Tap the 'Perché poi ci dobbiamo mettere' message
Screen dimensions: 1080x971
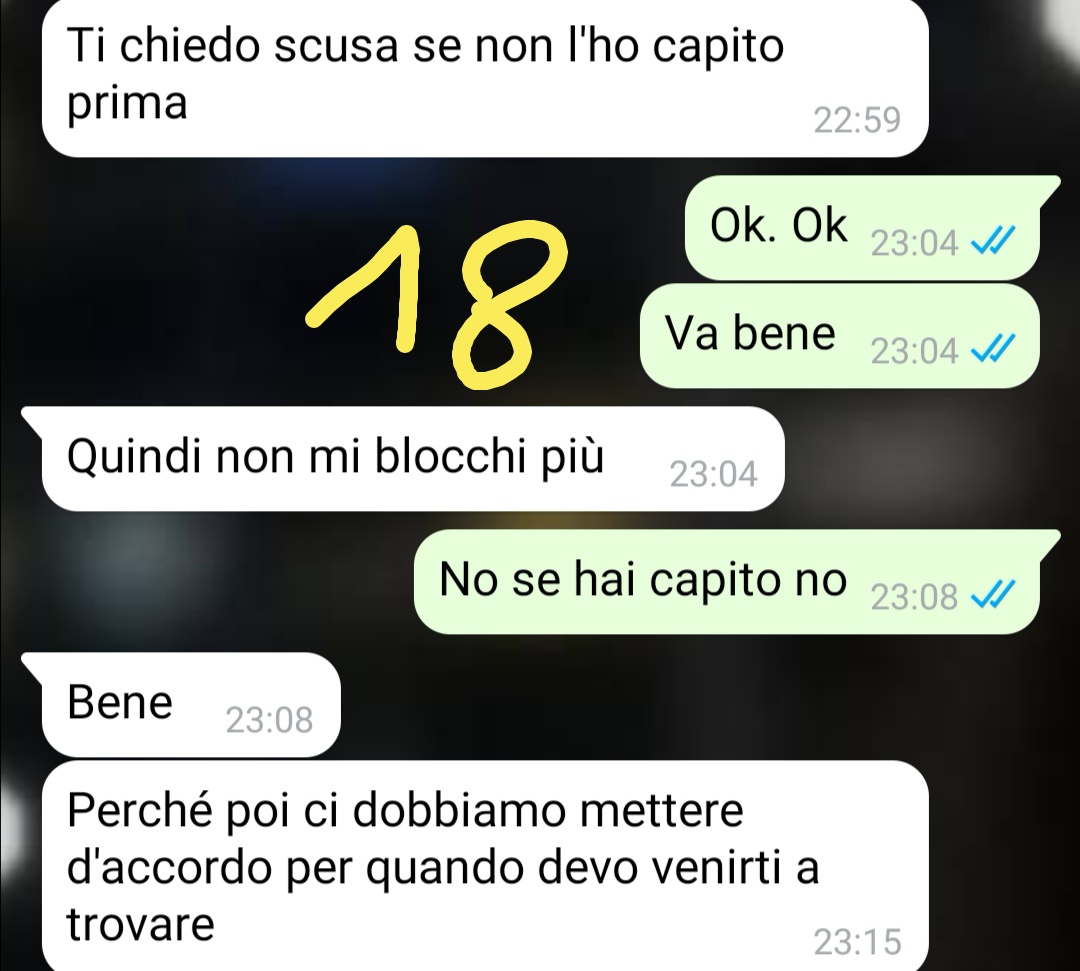point(485,866)
